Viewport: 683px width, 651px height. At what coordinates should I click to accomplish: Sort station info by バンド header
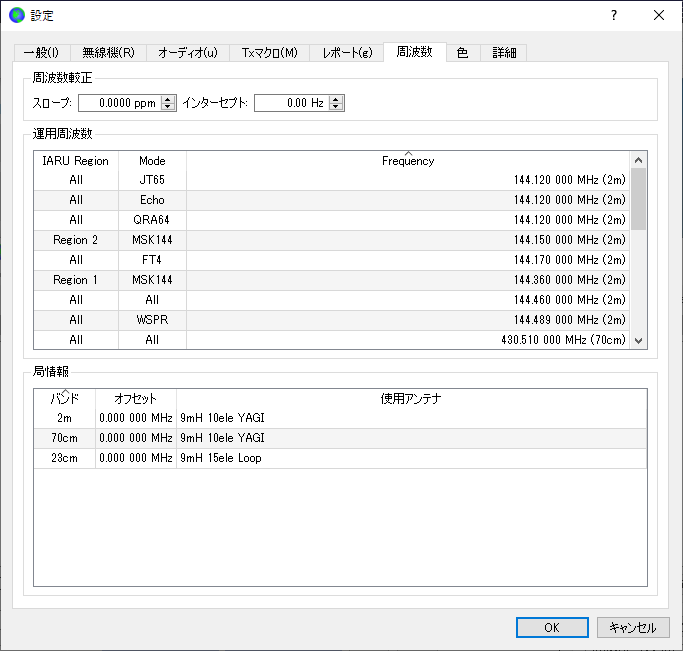[64, 398]
